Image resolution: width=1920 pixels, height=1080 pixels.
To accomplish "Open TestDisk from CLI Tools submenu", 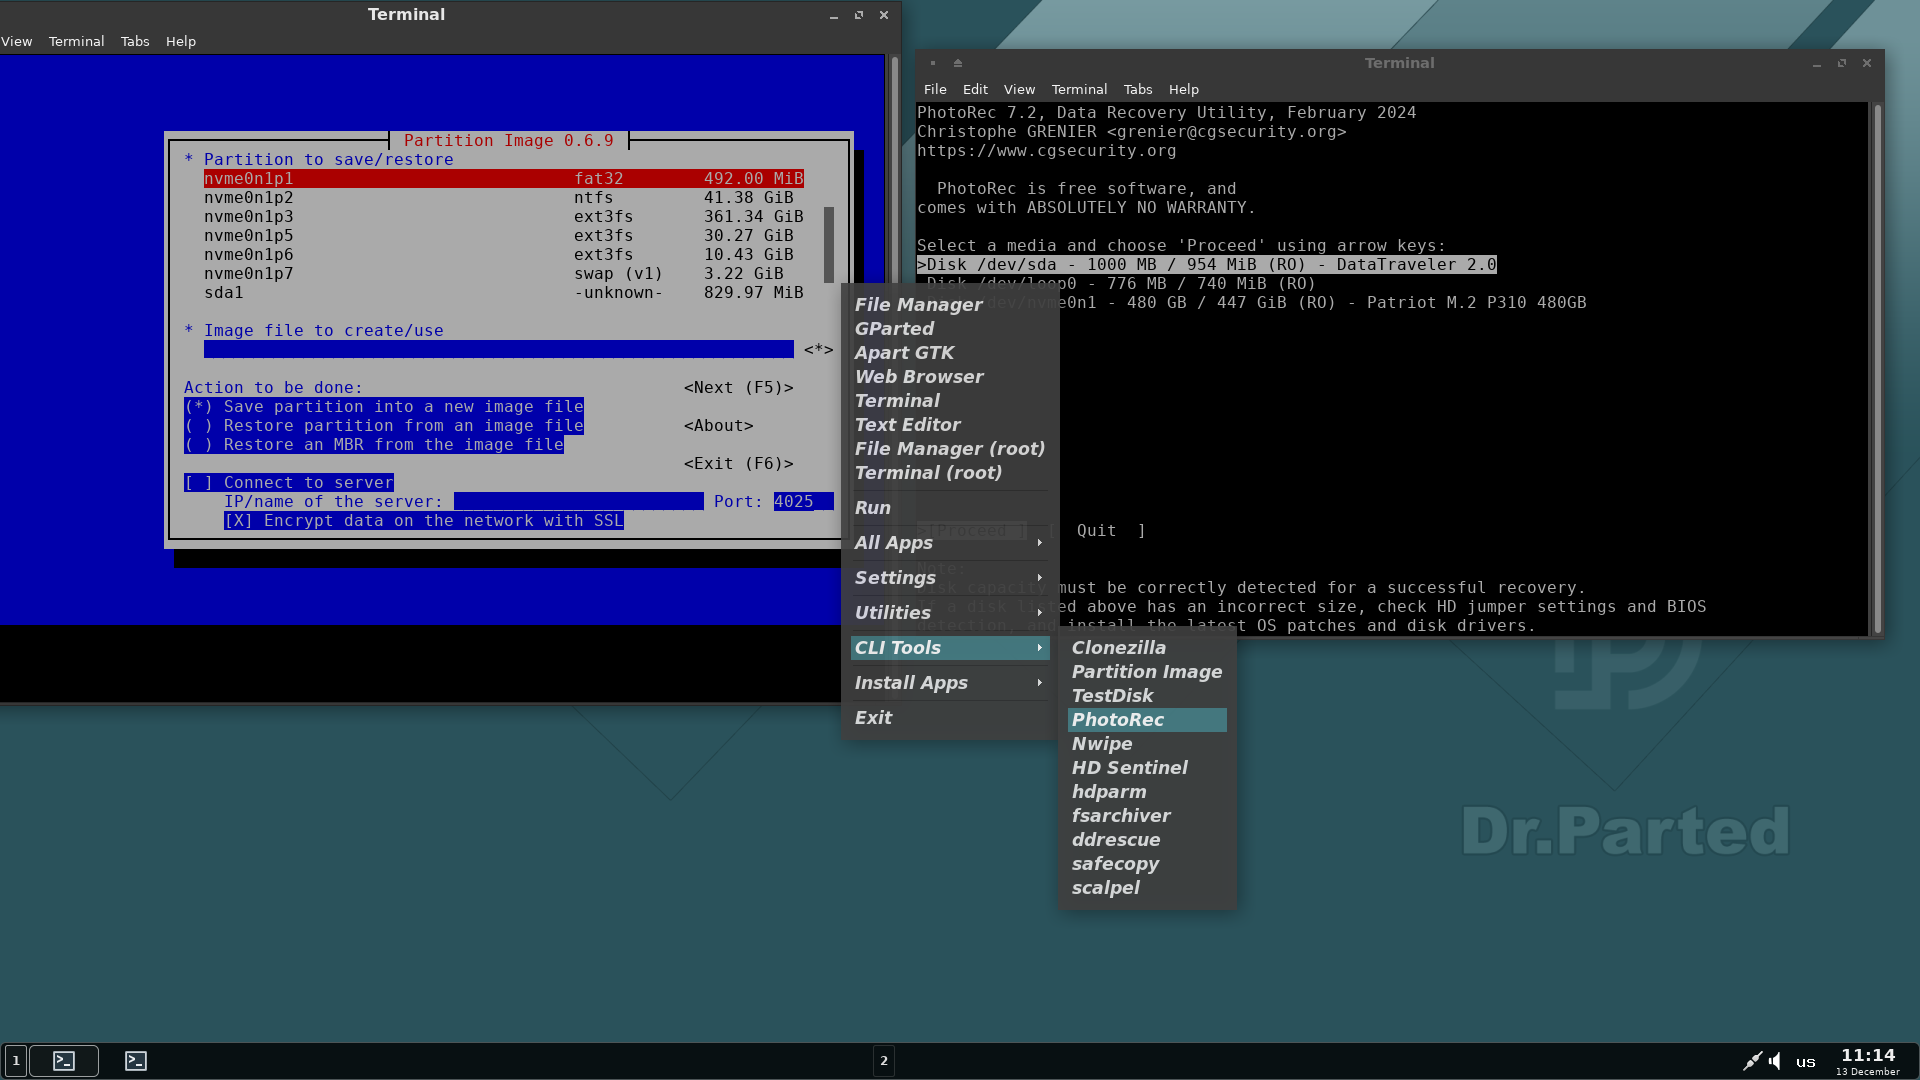I will (x=1112, y=696).
